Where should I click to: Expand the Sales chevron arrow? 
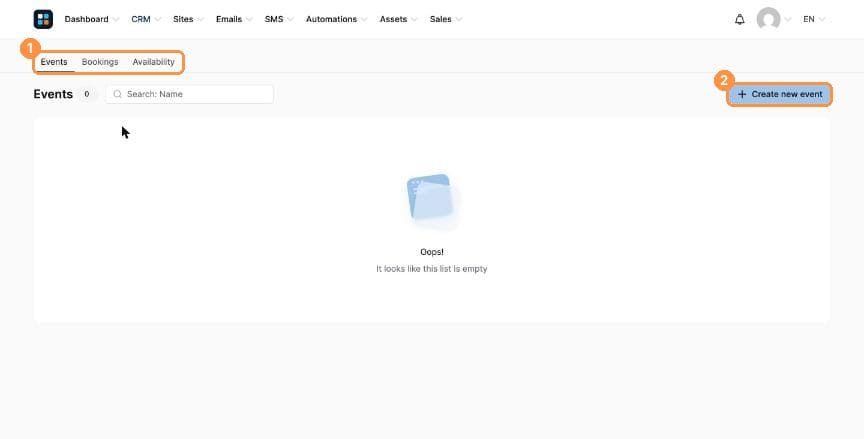458,20
